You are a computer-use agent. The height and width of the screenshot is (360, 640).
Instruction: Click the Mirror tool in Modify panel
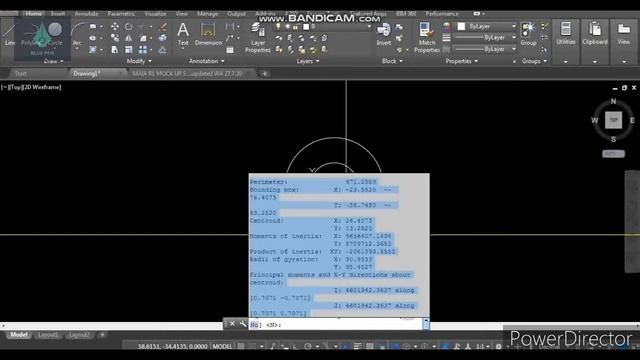(129, 38)
